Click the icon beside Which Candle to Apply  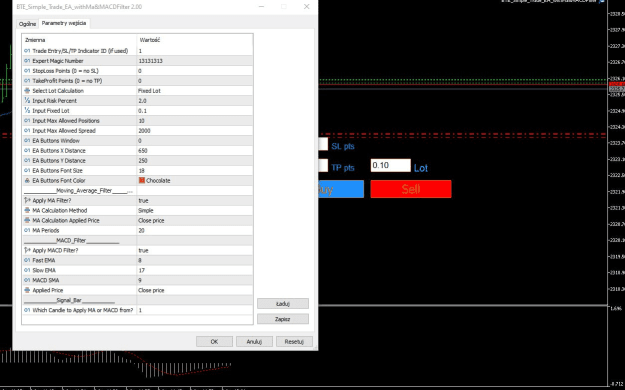coord(27,310)
